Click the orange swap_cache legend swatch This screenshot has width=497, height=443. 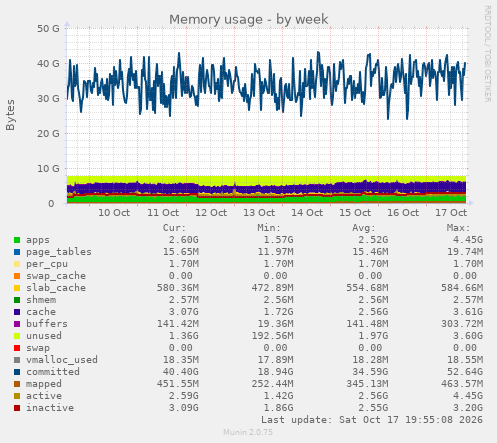(17, 276)
